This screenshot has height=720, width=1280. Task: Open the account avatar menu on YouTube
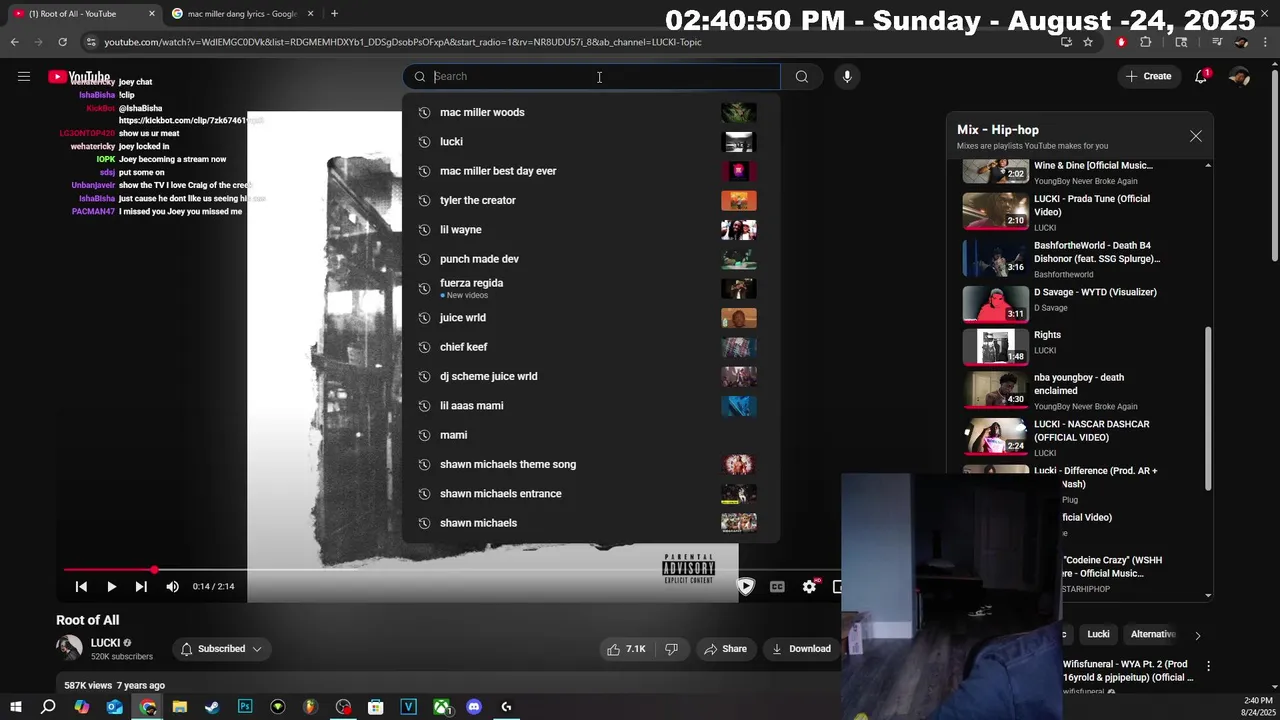pyautogui.click(x=1239, y=76)
